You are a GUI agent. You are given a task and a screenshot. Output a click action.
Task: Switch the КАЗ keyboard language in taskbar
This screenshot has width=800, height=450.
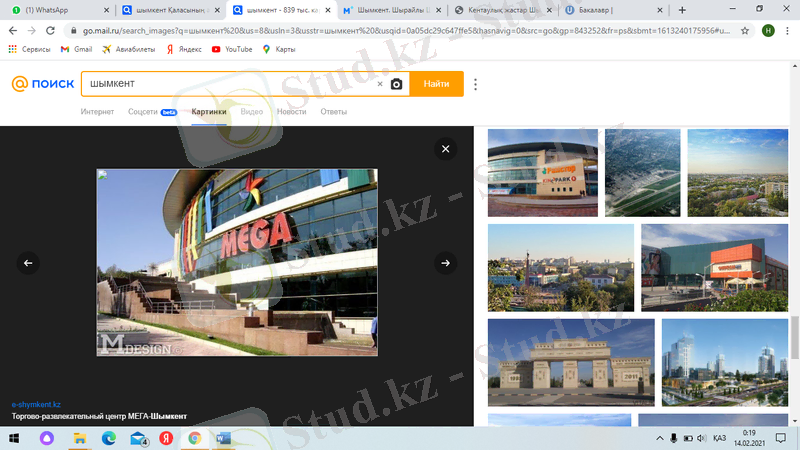point(718,438)
